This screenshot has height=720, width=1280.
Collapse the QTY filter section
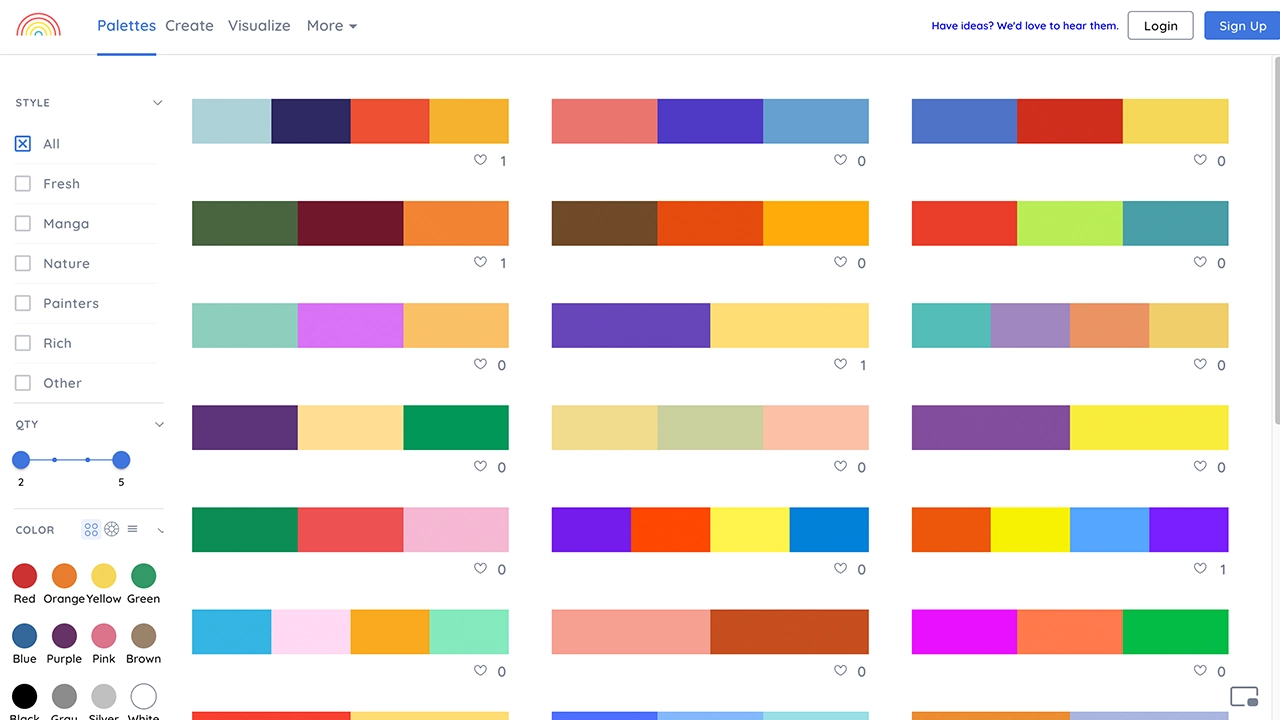click(x=158, y=425)
